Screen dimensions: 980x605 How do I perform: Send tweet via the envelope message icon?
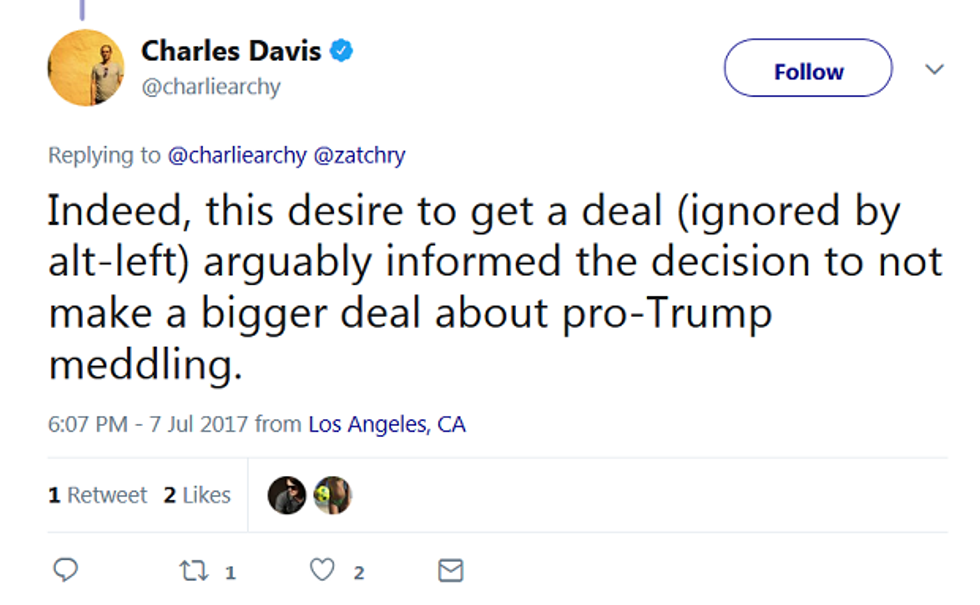[451, 571]
